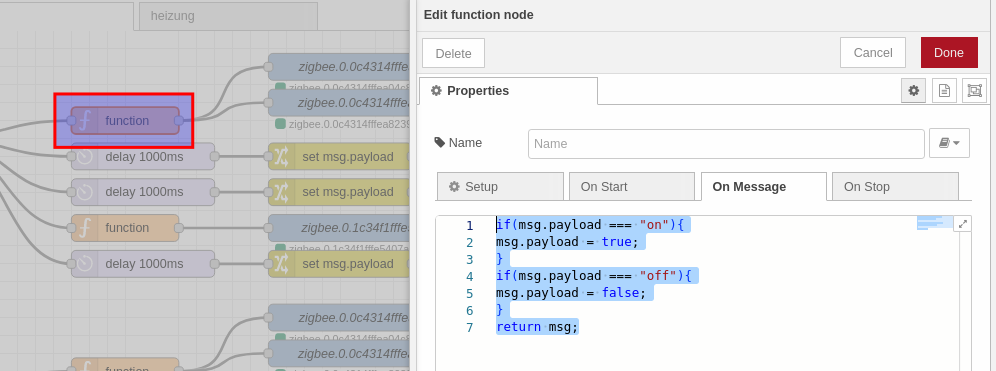Open the function library book dropdown
The width and height of the screenshot is (996, 371).
tap(949, 144)
